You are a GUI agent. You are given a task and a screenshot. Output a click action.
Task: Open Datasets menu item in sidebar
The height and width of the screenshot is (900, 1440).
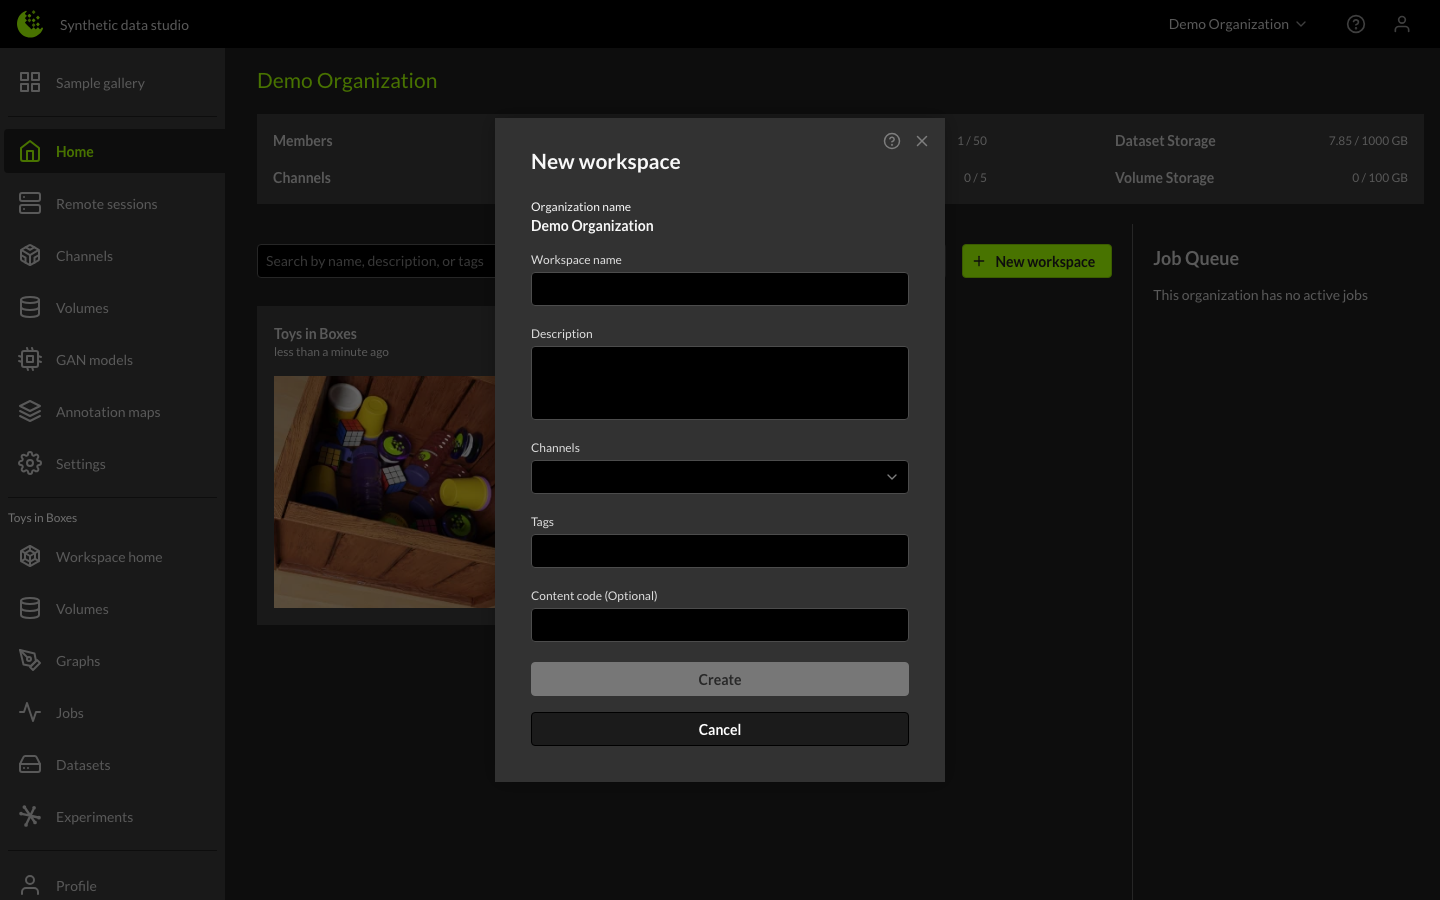coord(83,765)
